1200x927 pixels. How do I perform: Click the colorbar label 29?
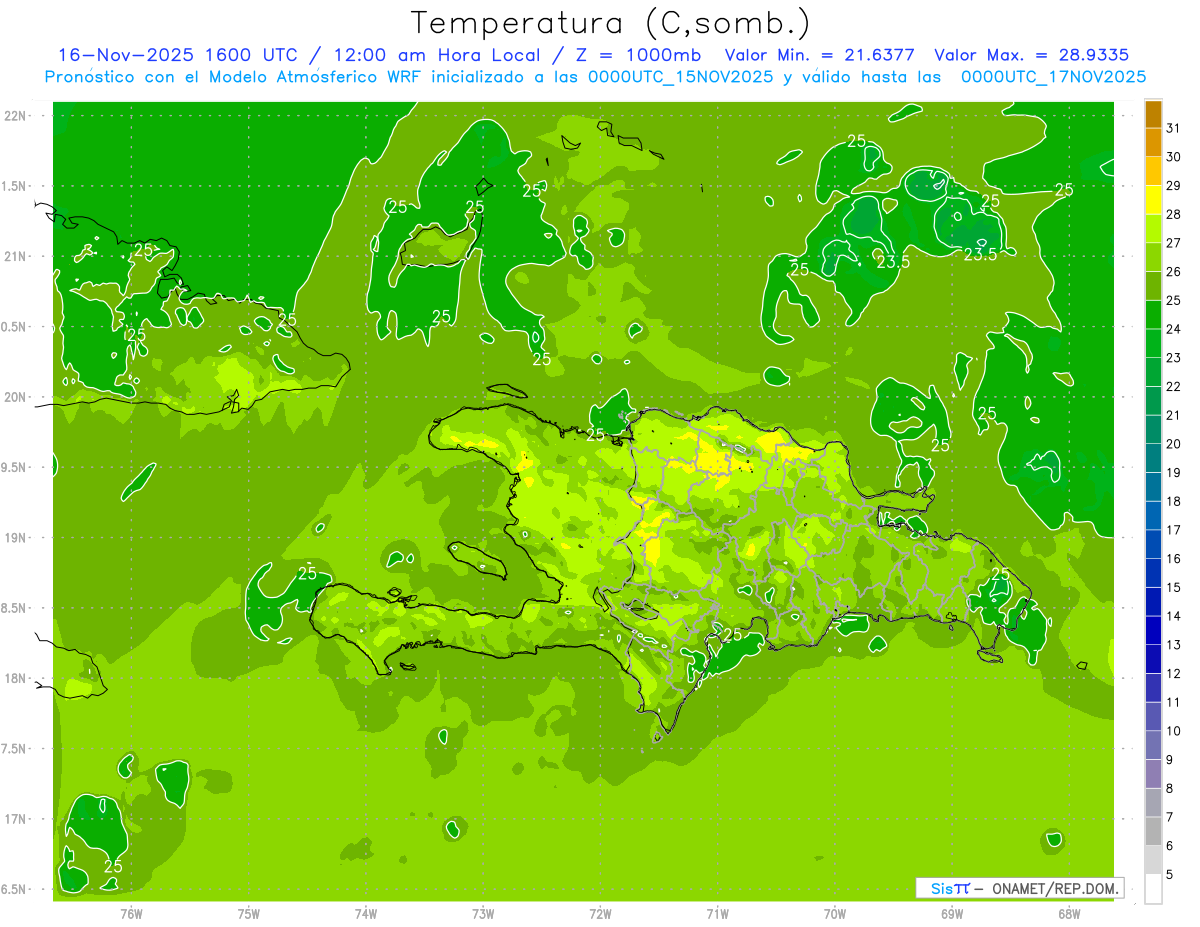[1174, 186]
